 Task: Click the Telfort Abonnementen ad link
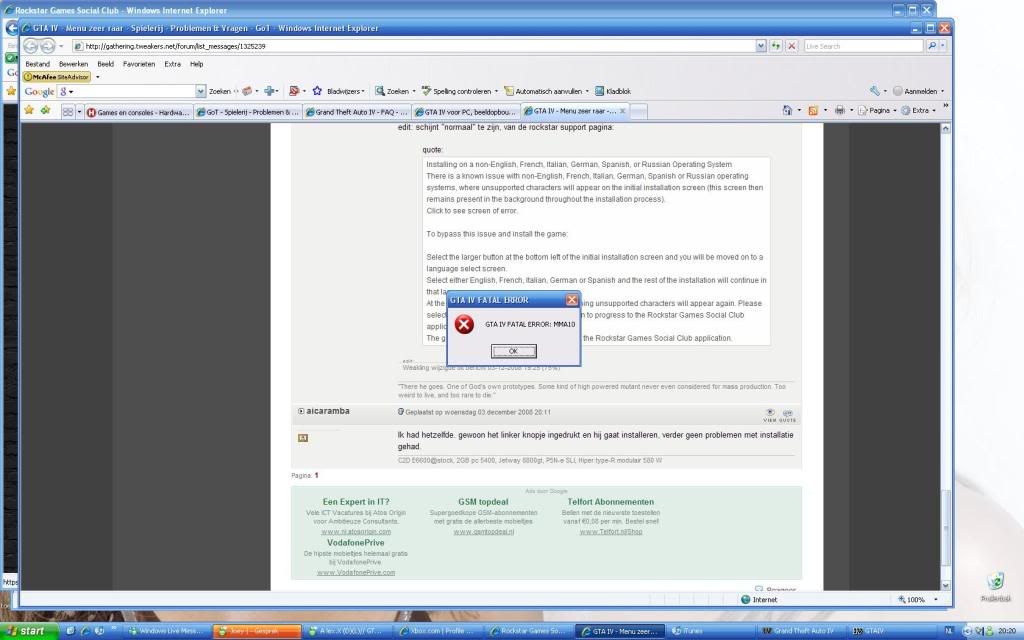tap(610, 502)
